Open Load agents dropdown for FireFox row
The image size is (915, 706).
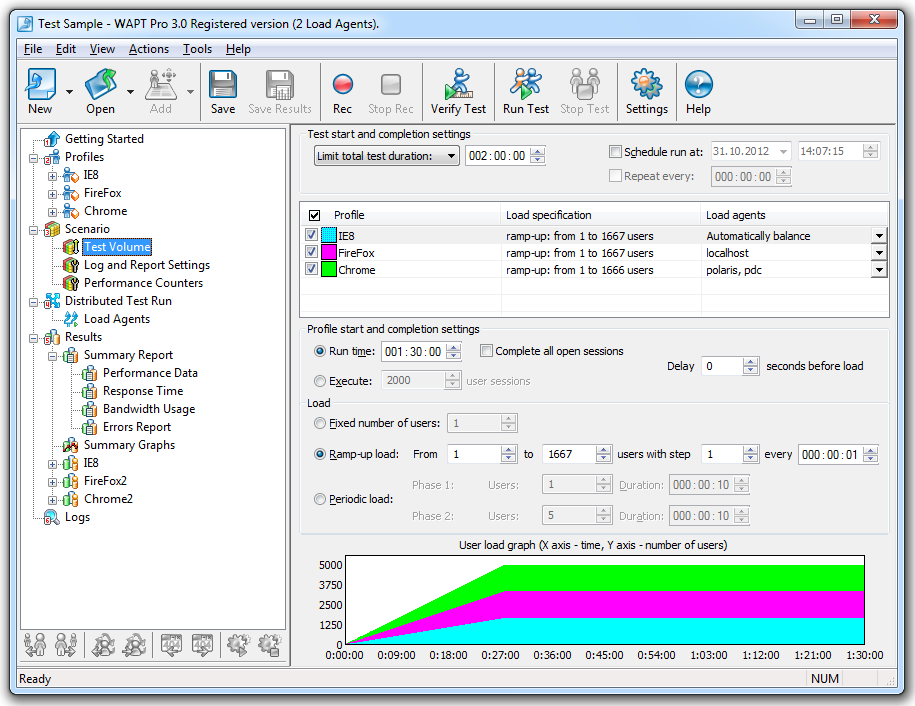pyautogui.click(x=879, y=253)
